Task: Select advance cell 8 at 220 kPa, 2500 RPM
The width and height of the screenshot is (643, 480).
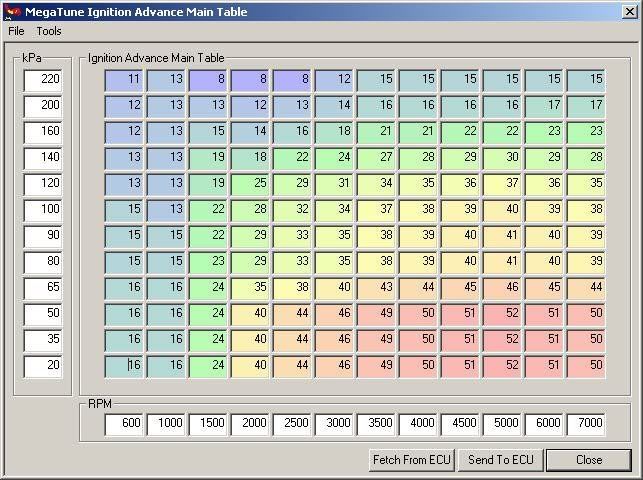Action: [292, 80]
